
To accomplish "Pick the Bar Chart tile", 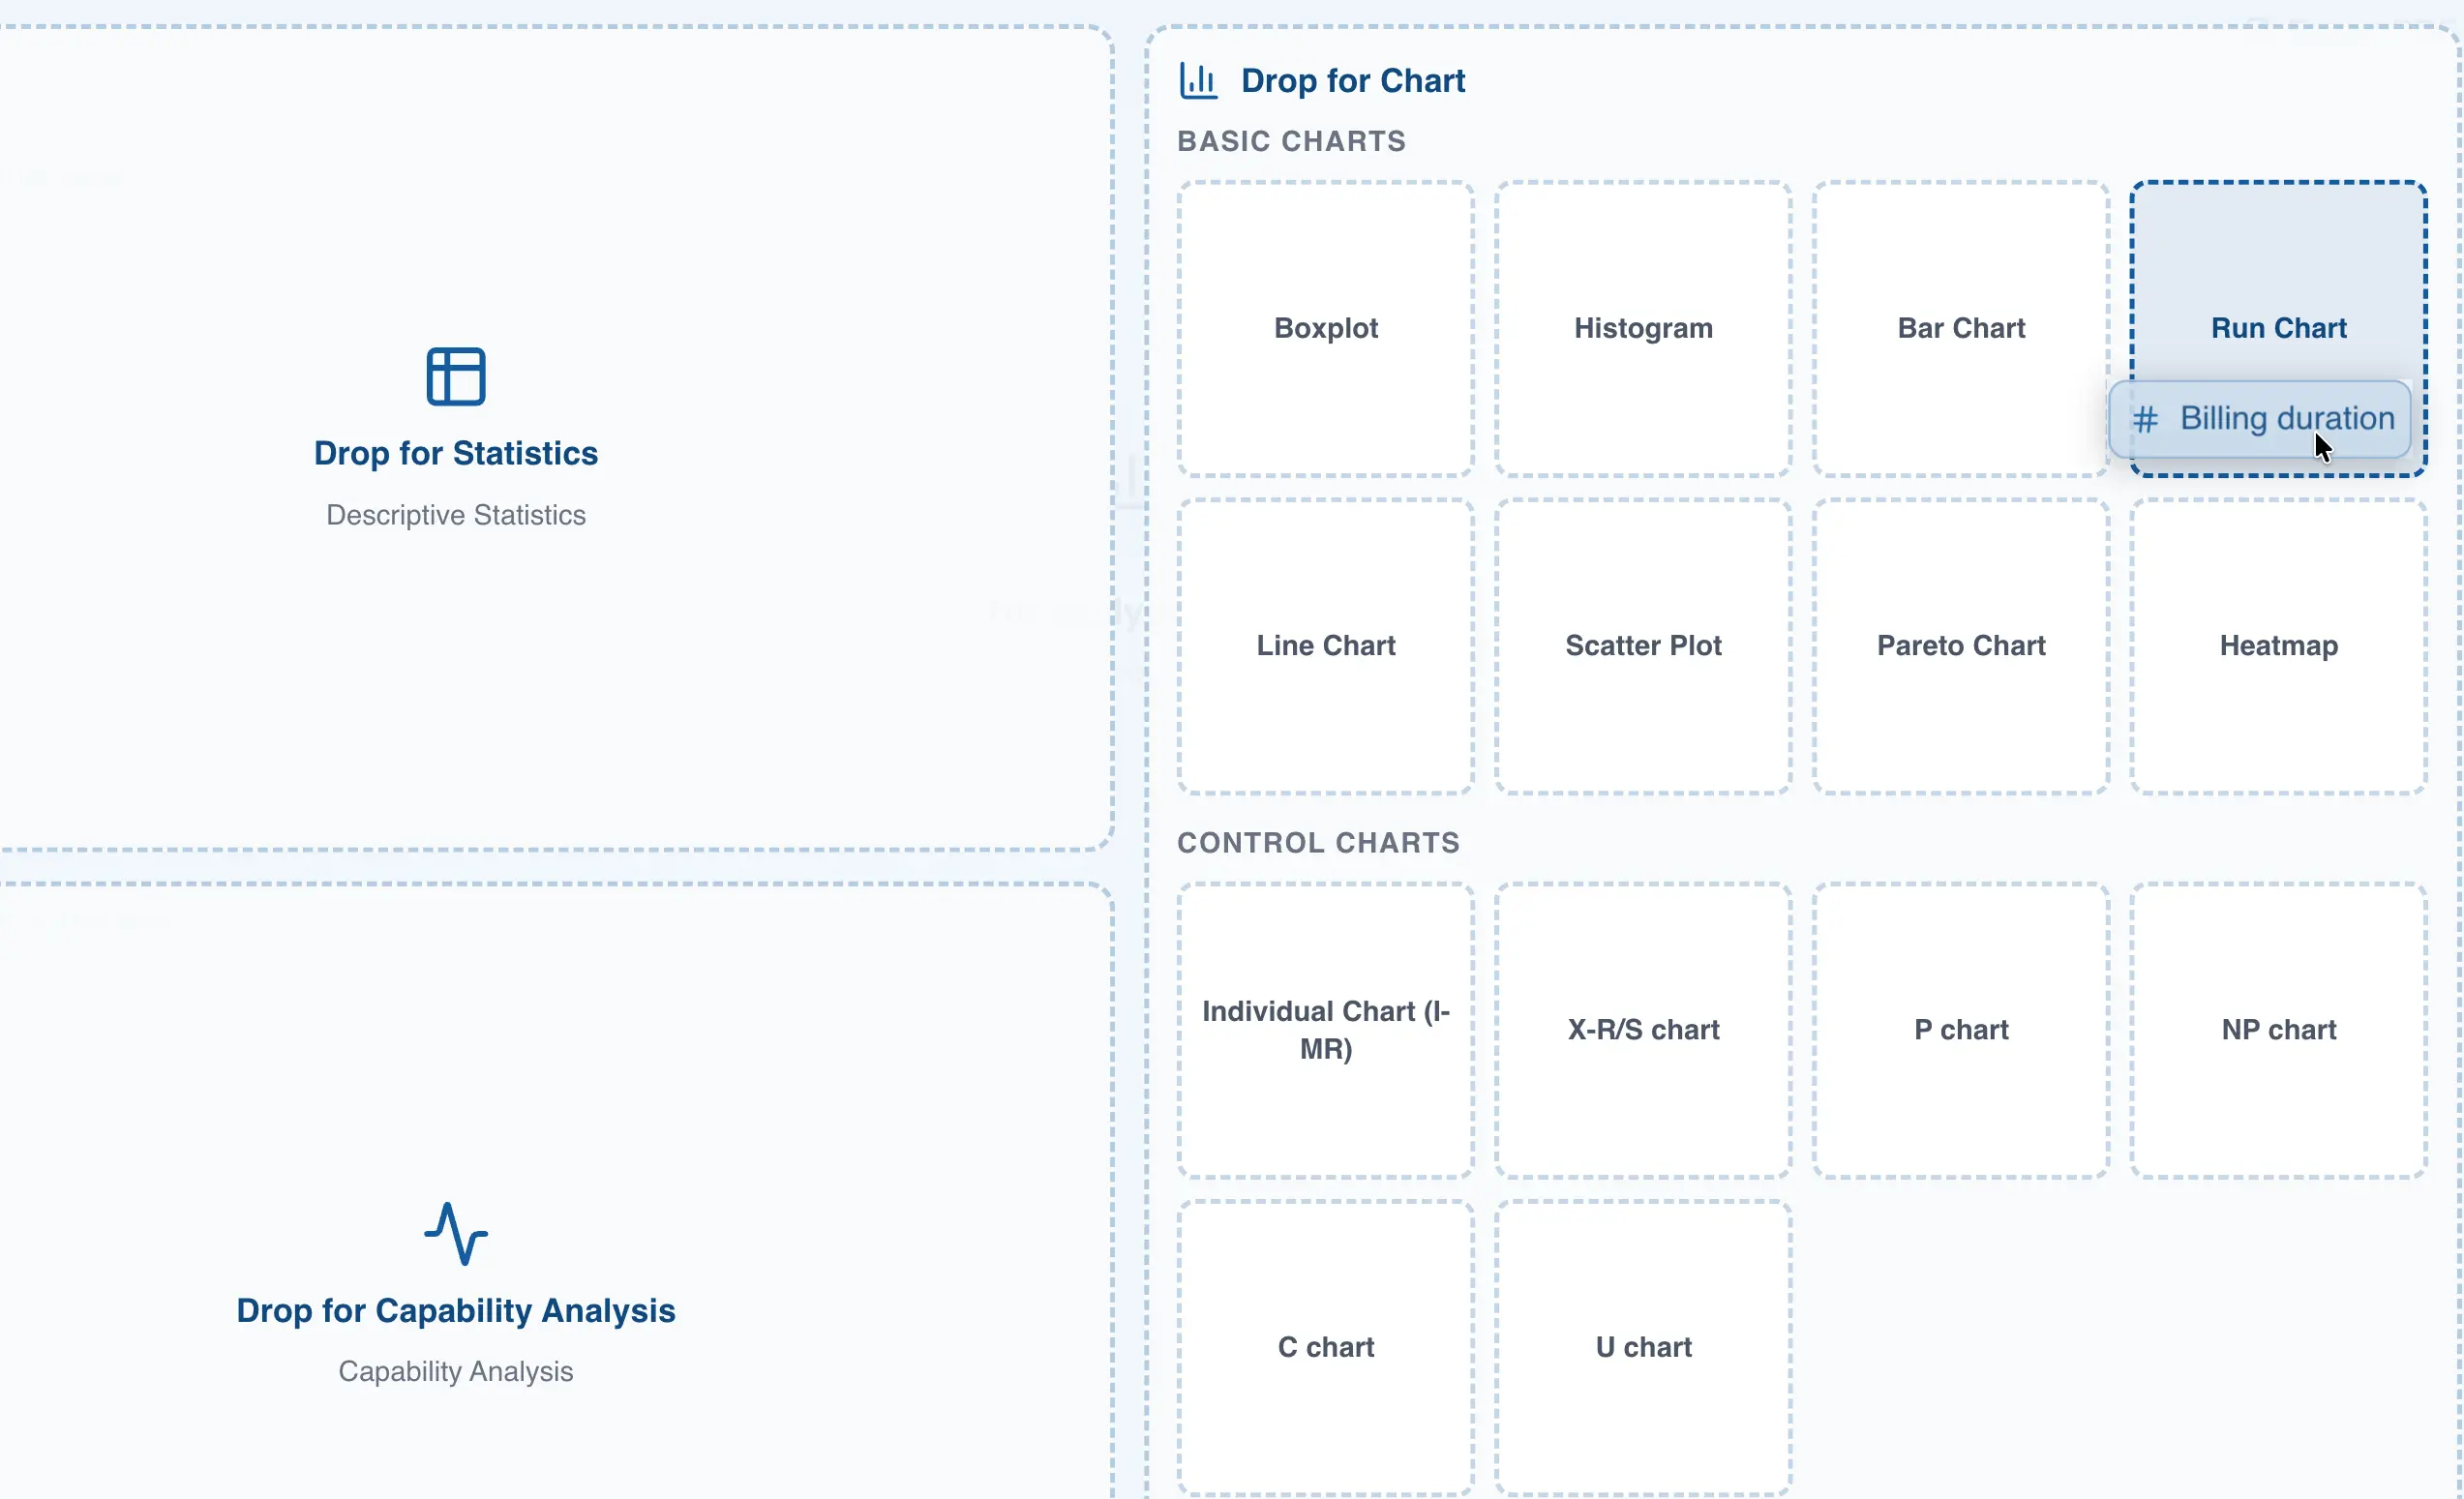I will (1961, 328).
